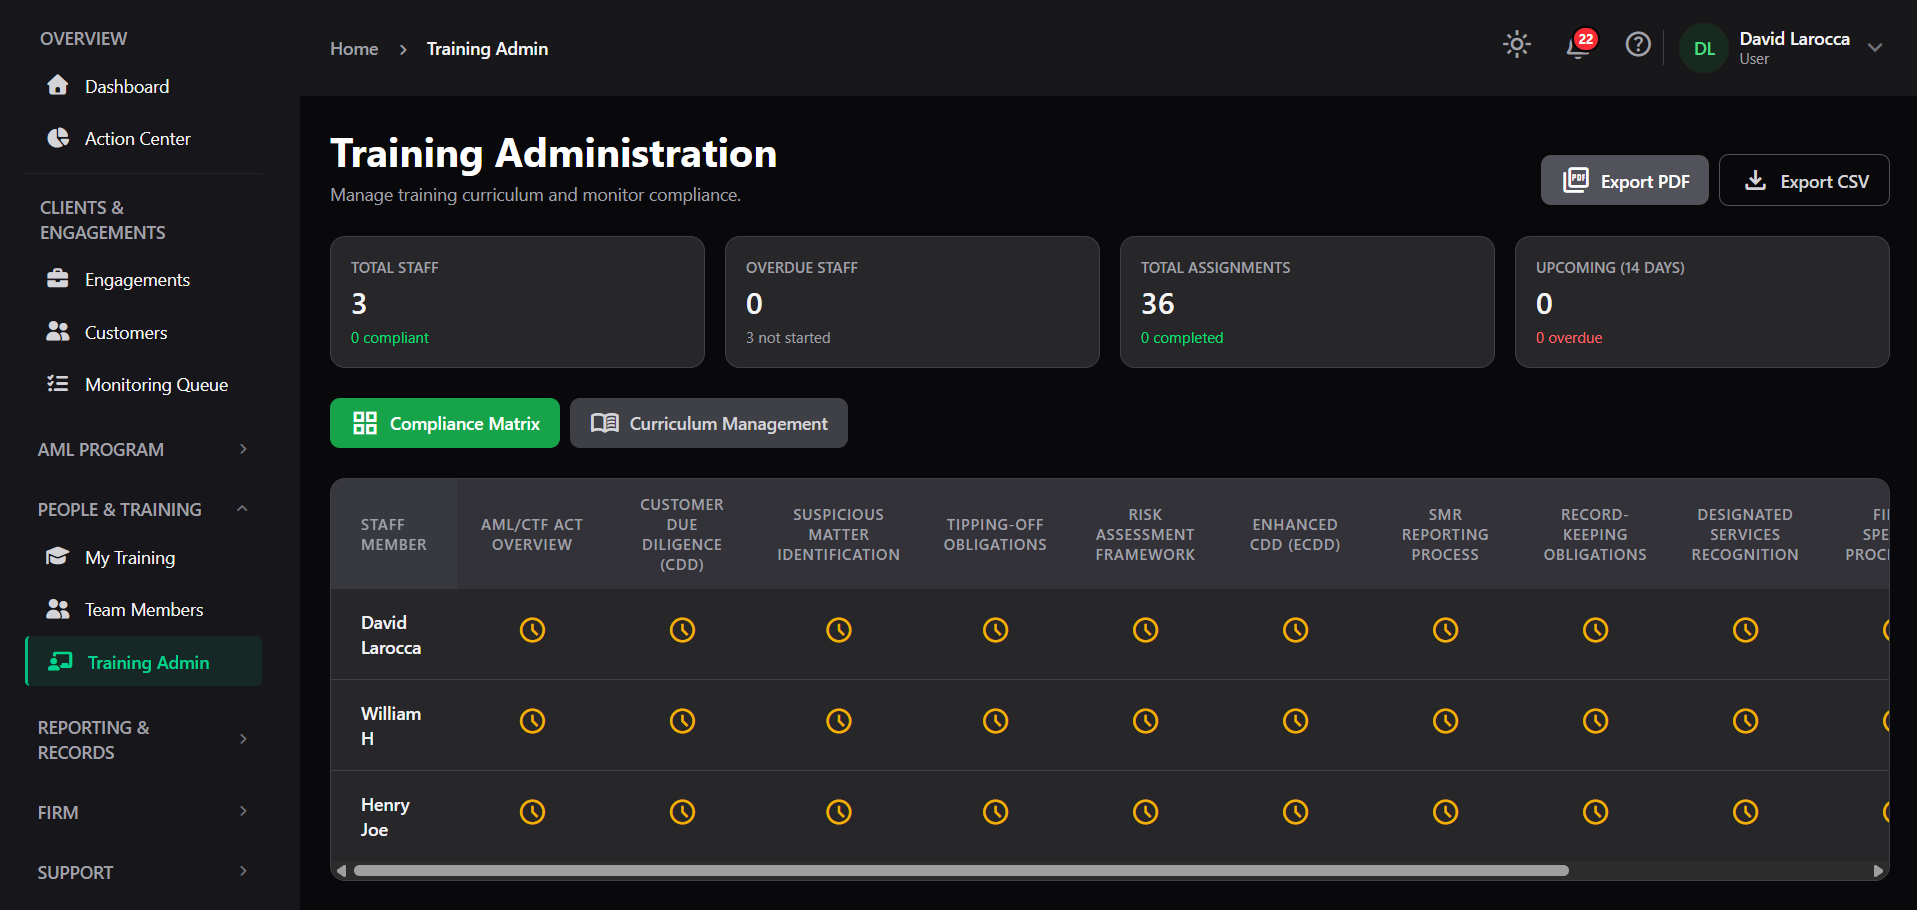The height and width of the screenshot is (910, 1917).
Task: Click the Export CSV button
Action: (x=1804, y=180)
